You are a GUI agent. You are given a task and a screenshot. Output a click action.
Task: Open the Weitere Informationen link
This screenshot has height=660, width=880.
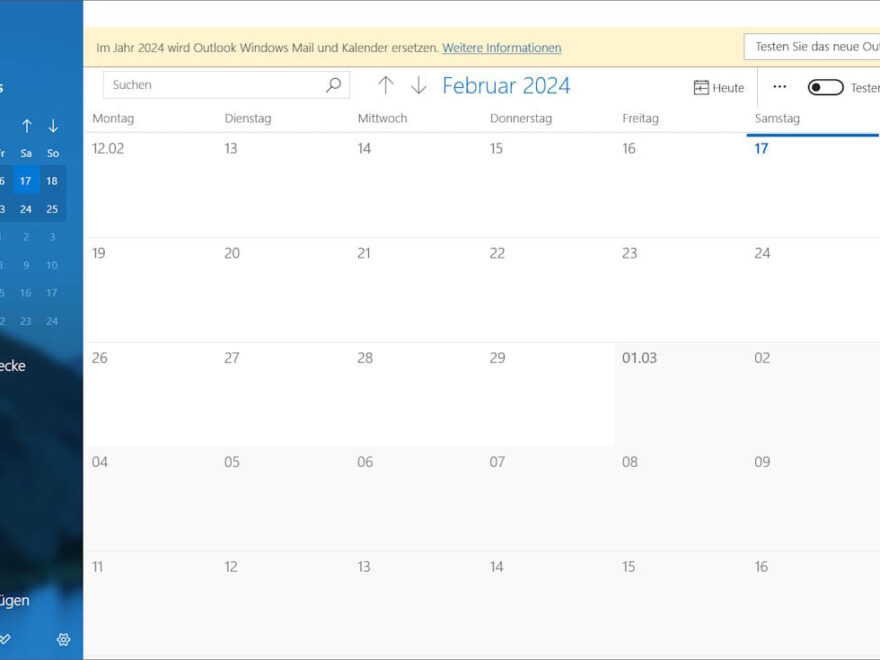502,48
